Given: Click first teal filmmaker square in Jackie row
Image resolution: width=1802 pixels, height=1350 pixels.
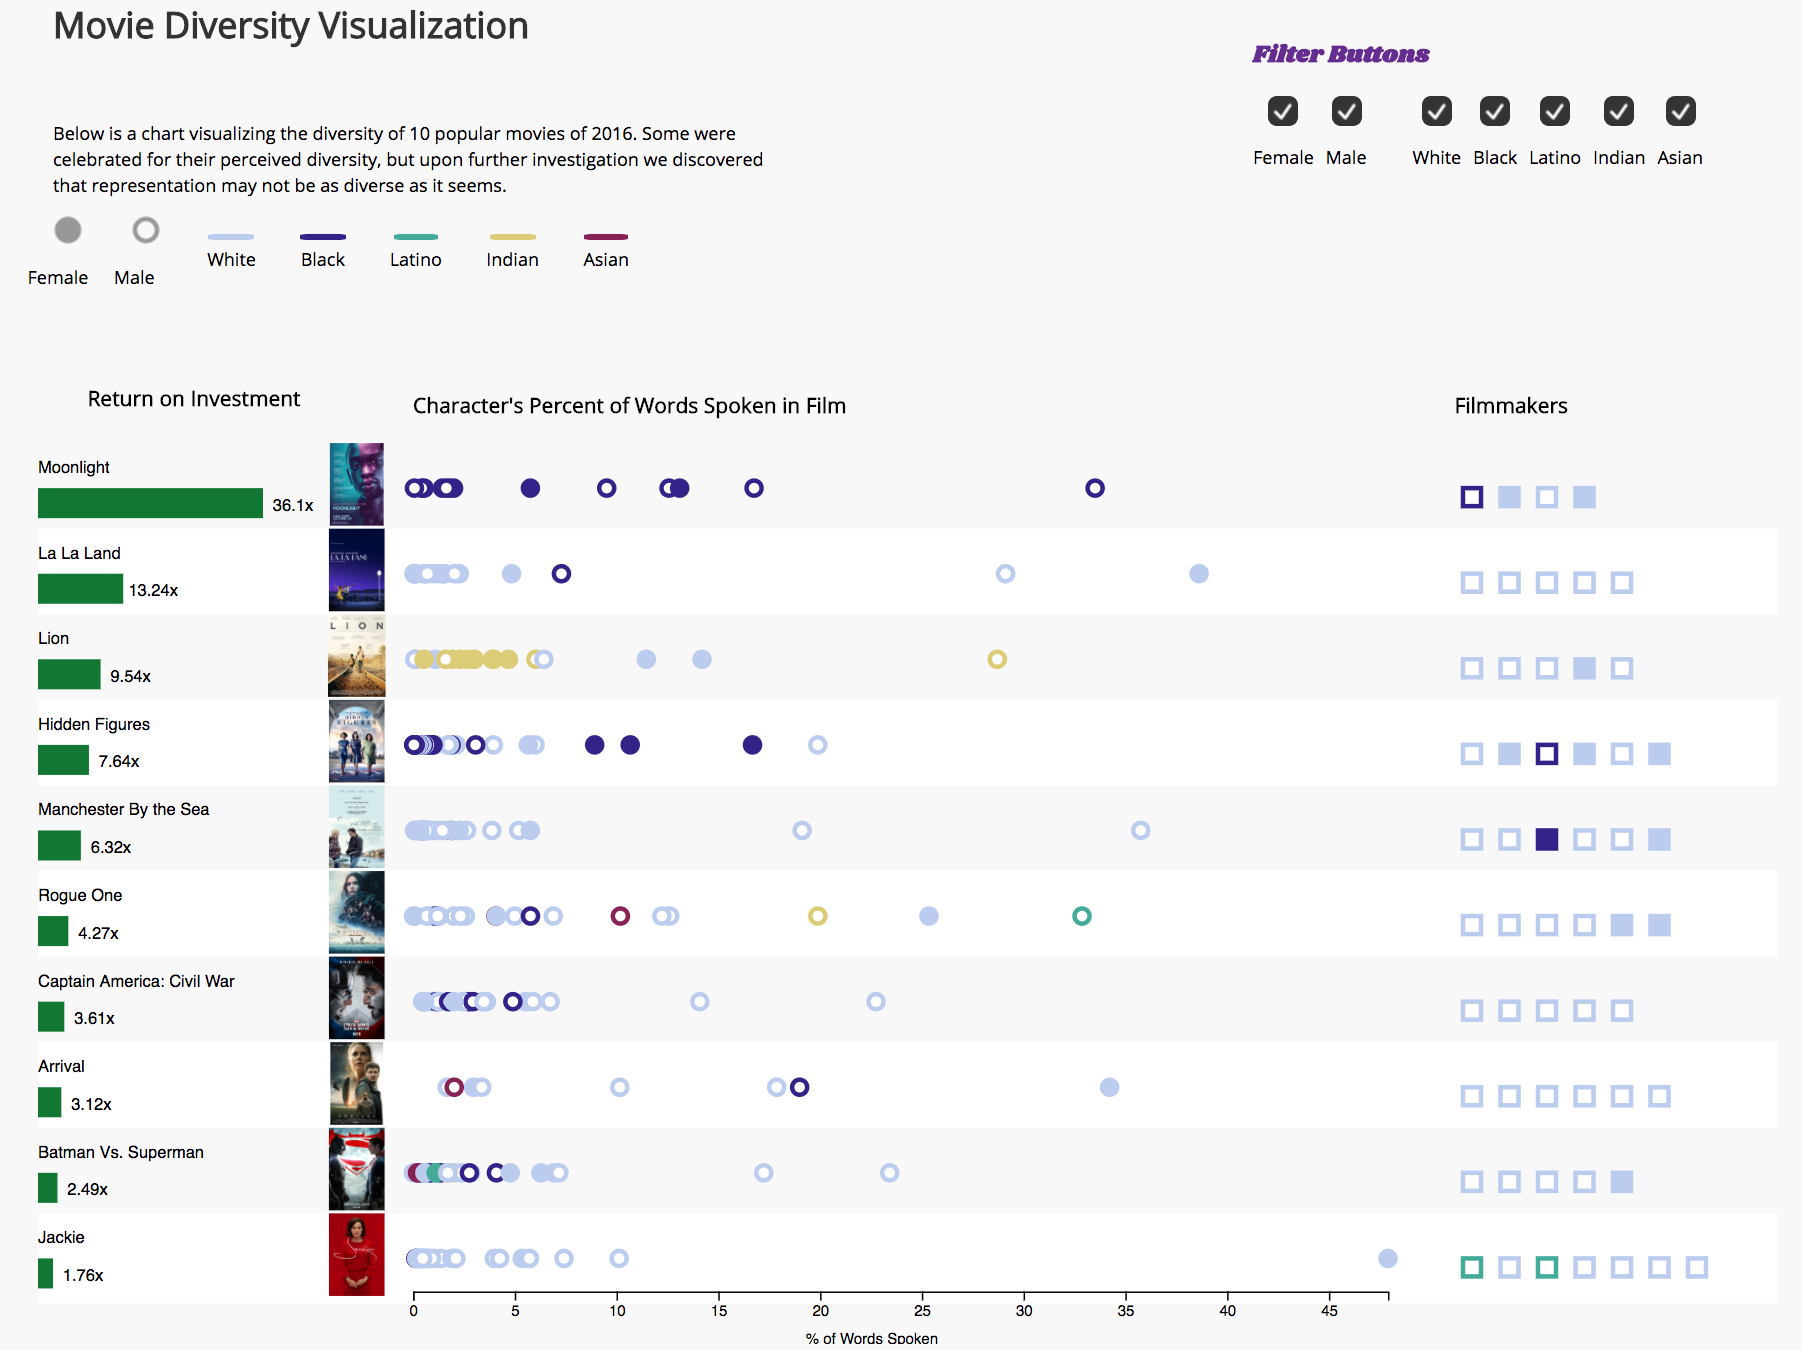Looking at the screenshot, I should coord(1471,1267).
